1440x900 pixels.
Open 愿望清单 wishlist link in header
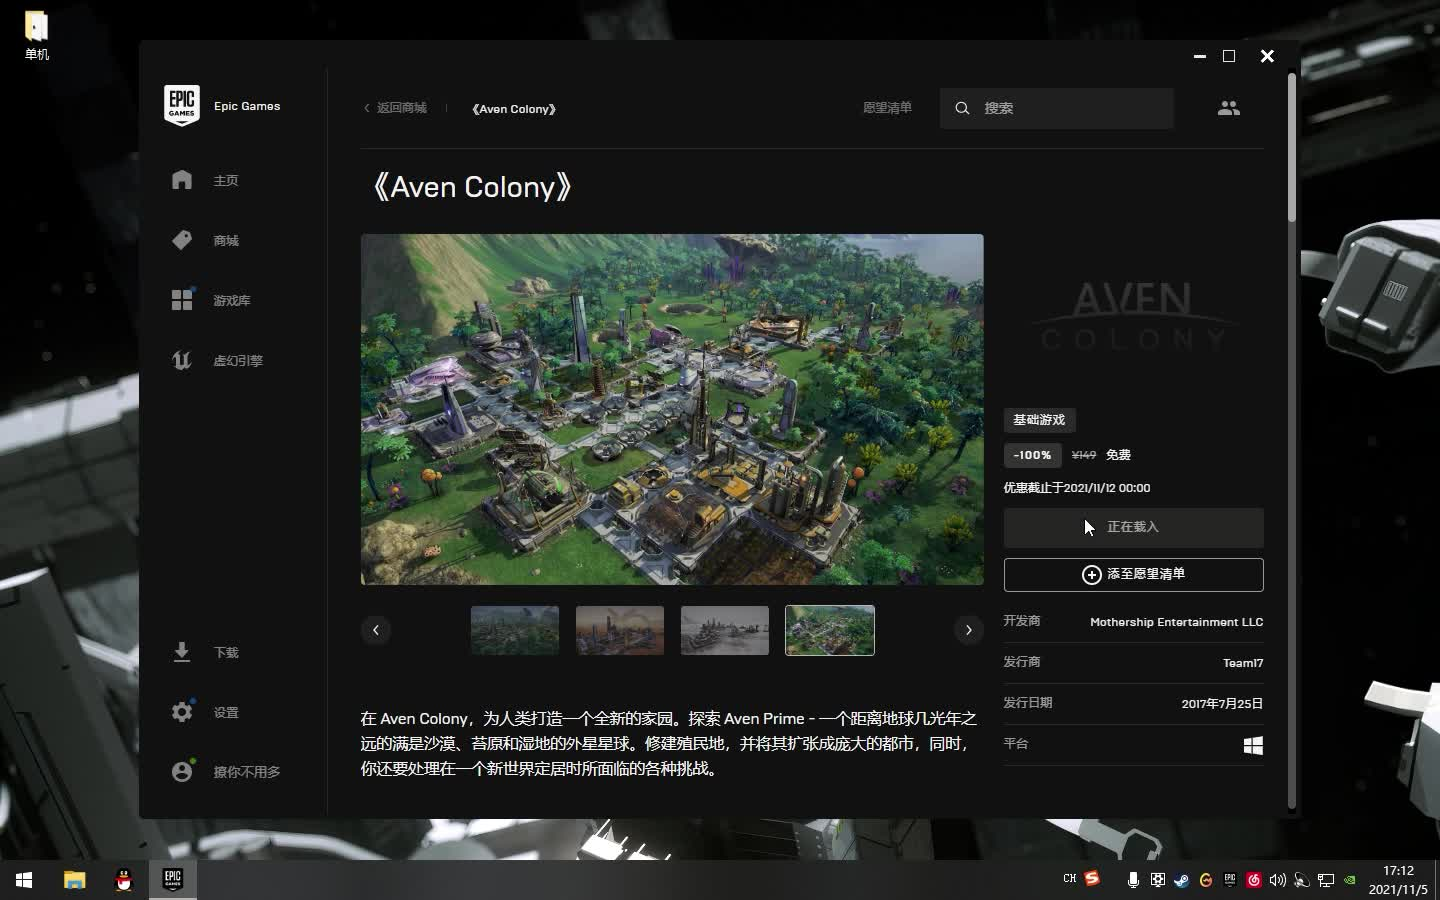[887, 108]
